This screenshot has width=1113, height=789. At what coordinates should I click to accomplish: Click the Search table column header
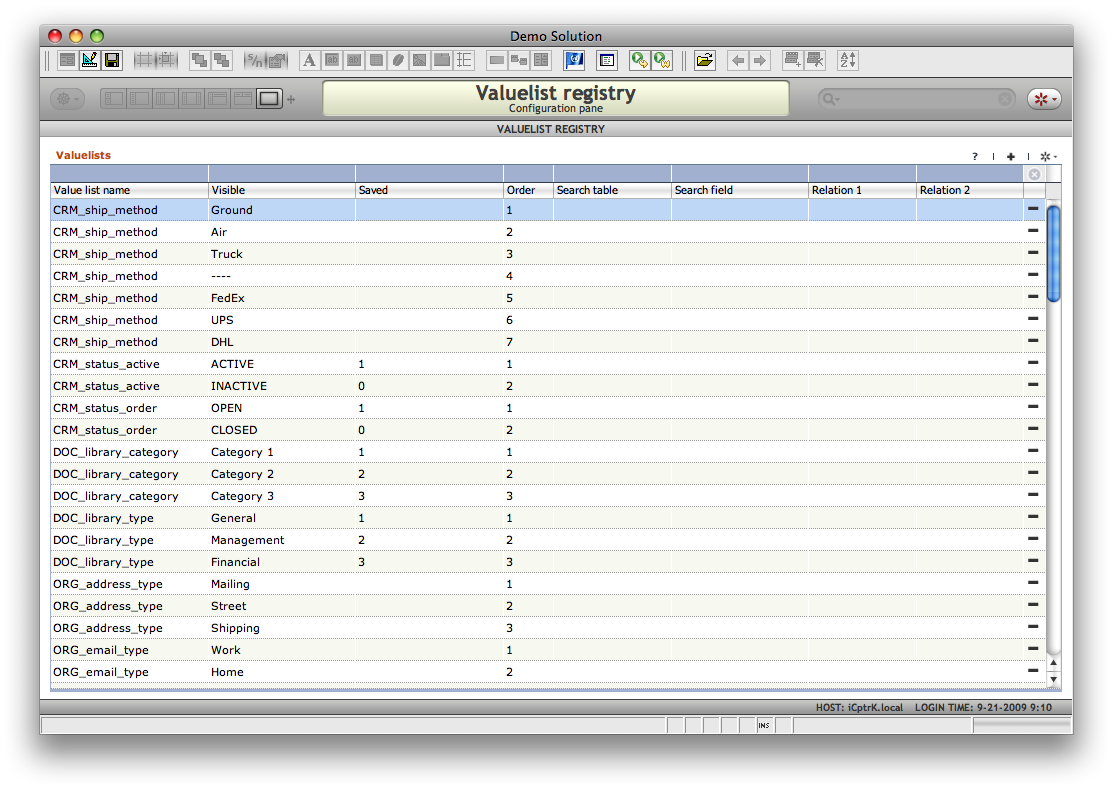pos(612,190)
